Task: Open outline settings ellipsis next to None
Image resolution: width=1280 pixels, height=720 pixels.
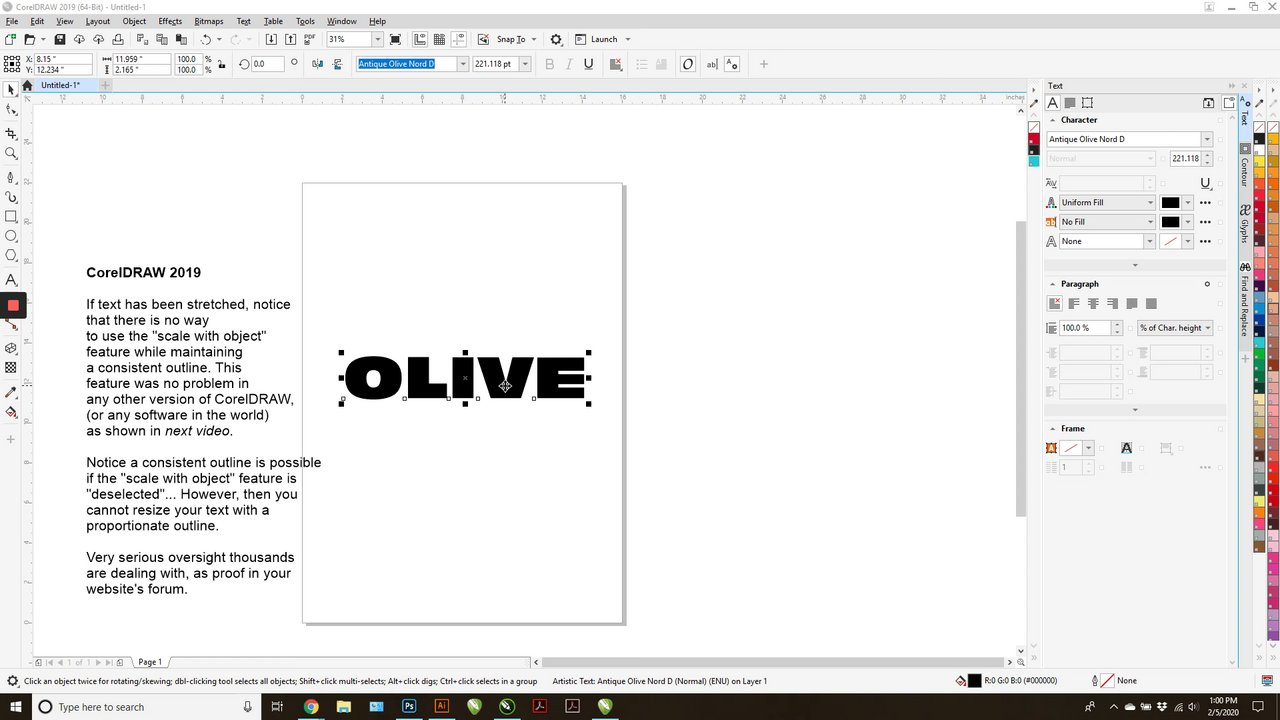Action: (x=1205, y=241)
